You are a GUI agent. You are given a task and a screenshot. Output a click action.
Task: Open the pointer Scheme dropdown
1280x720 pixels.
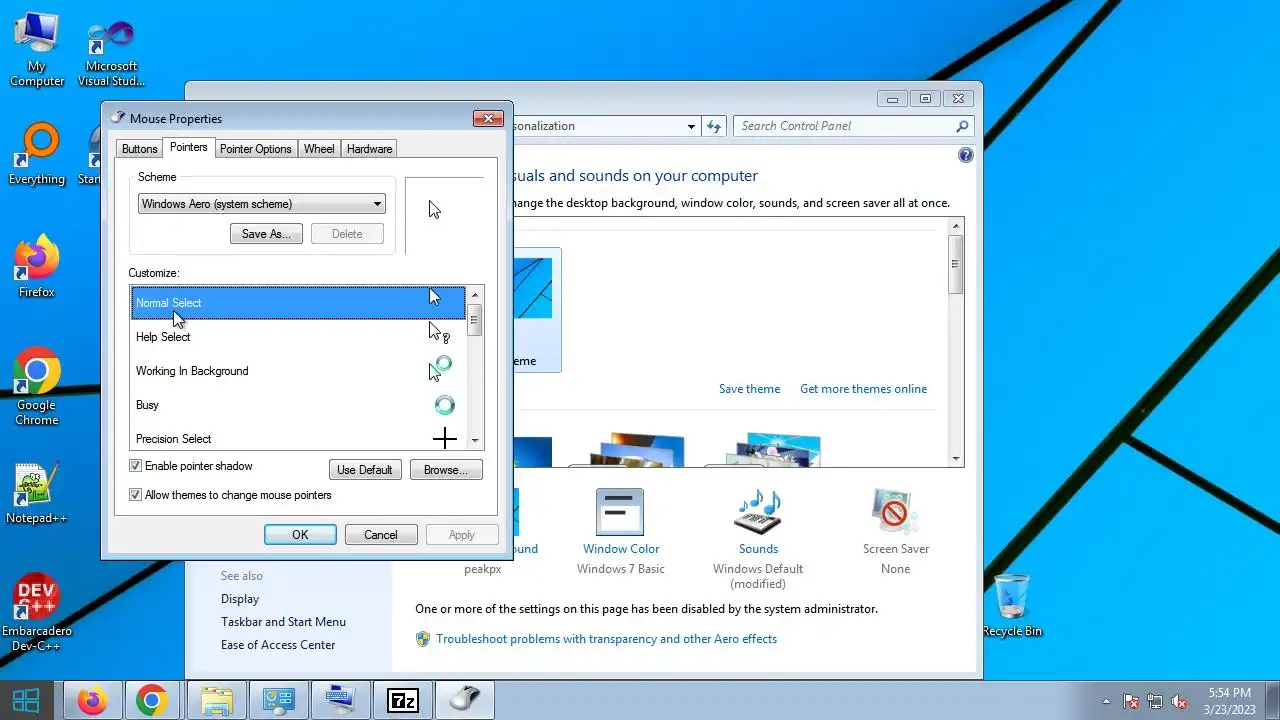coord(261,204)
